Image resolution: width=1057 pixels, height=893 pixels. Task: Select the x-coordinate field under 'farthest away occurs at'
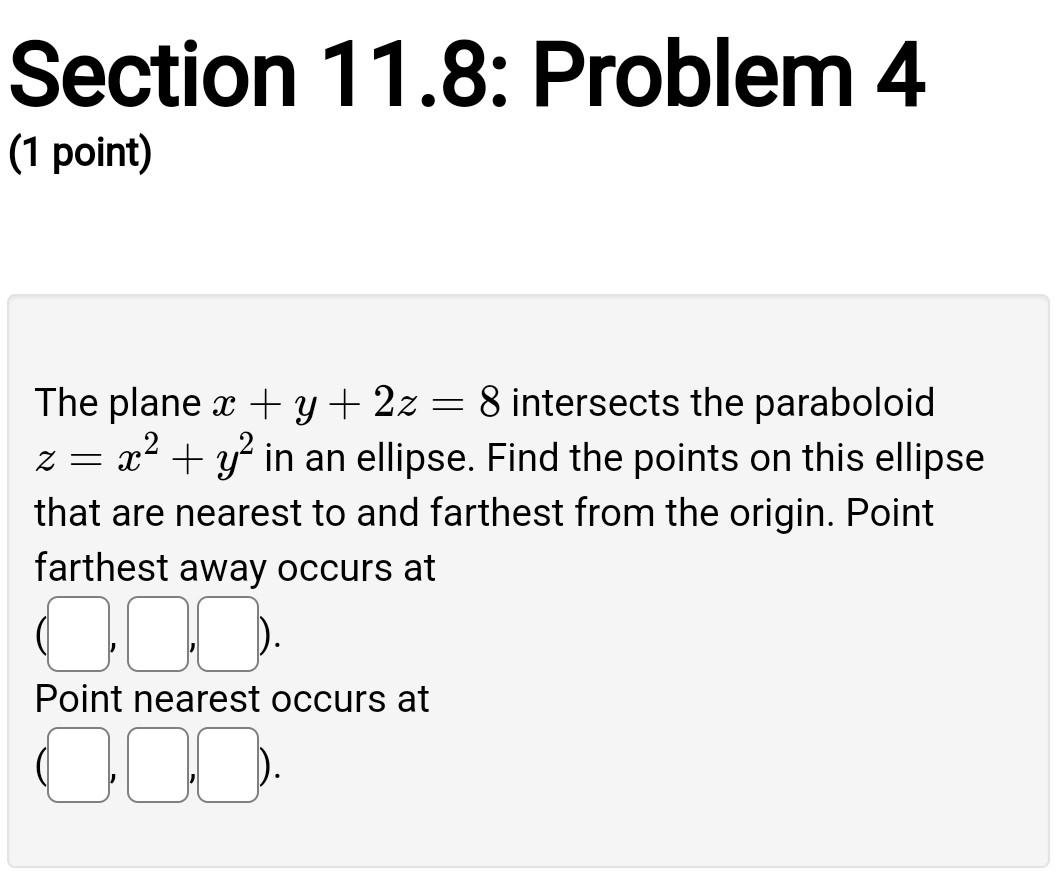coord(78,632)
